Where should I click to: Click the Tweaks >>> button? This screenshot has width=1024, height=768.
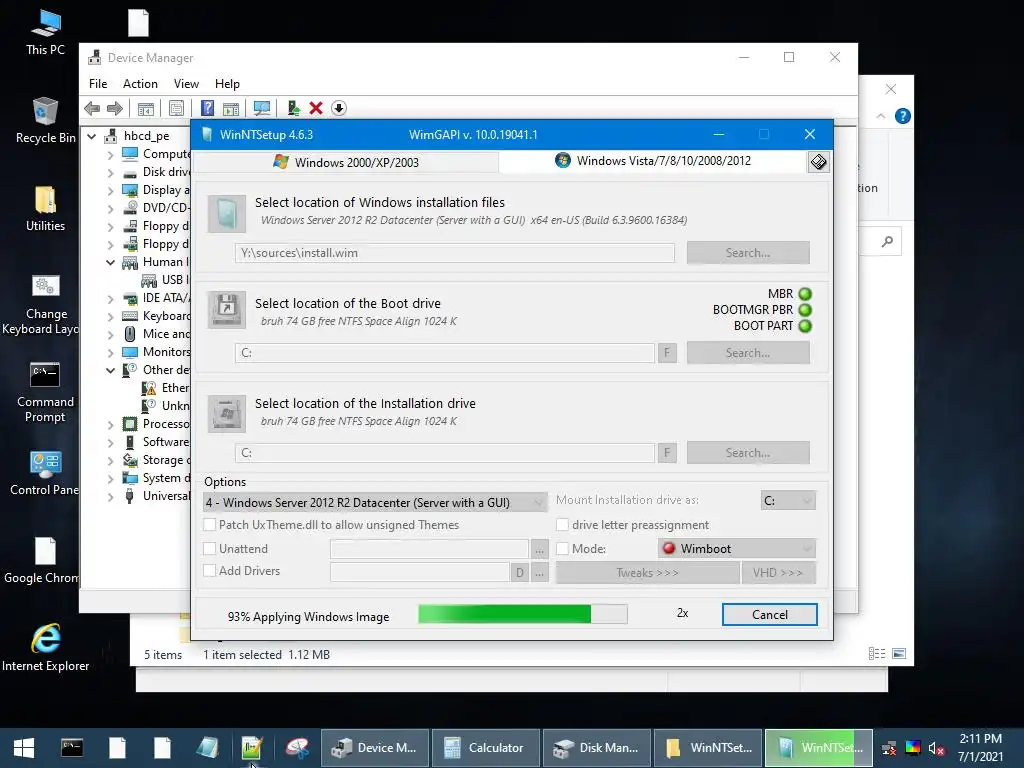[x=647, y=573]
